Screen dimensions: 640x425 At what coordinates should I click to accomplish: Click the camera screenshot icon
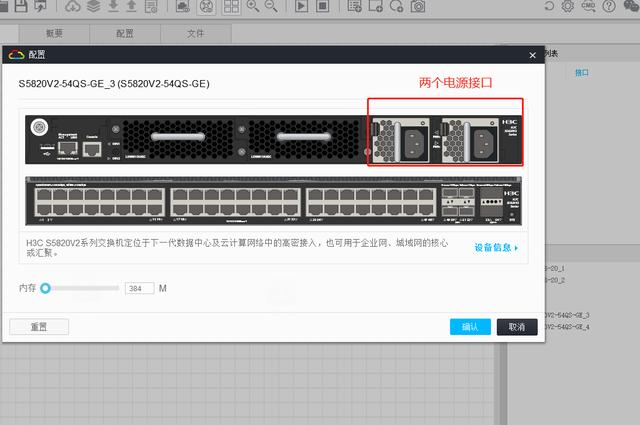[x=418, y=6]
